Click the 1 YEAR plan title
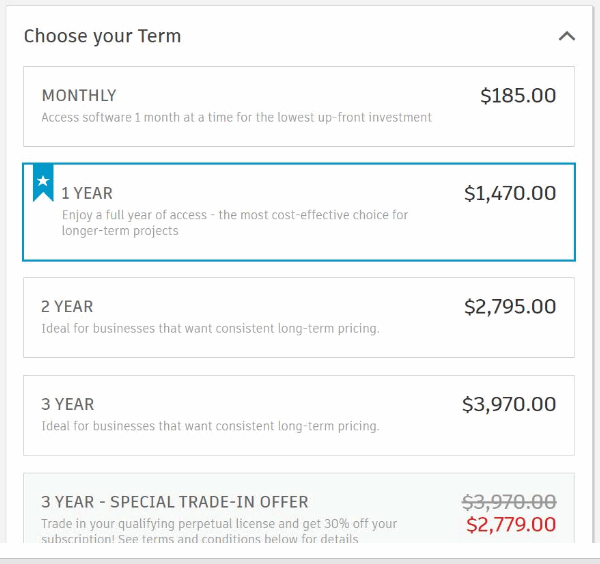Viewport: 600px width, 564px height. pos(87,194)
